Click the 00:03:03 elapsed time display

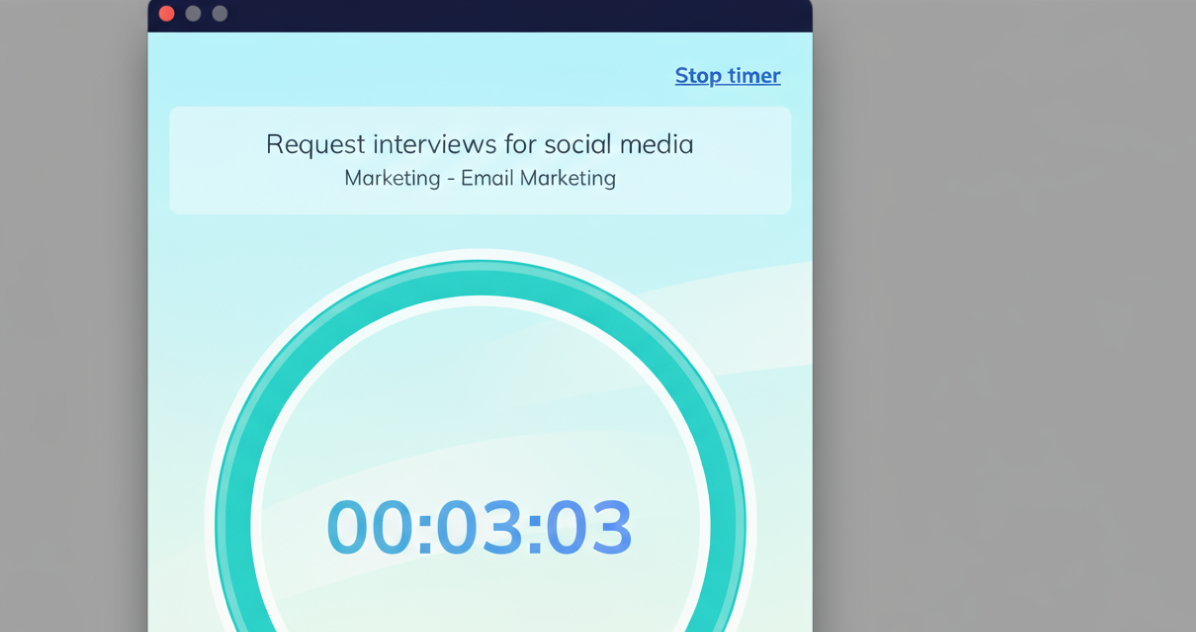[x=479, y=527]
